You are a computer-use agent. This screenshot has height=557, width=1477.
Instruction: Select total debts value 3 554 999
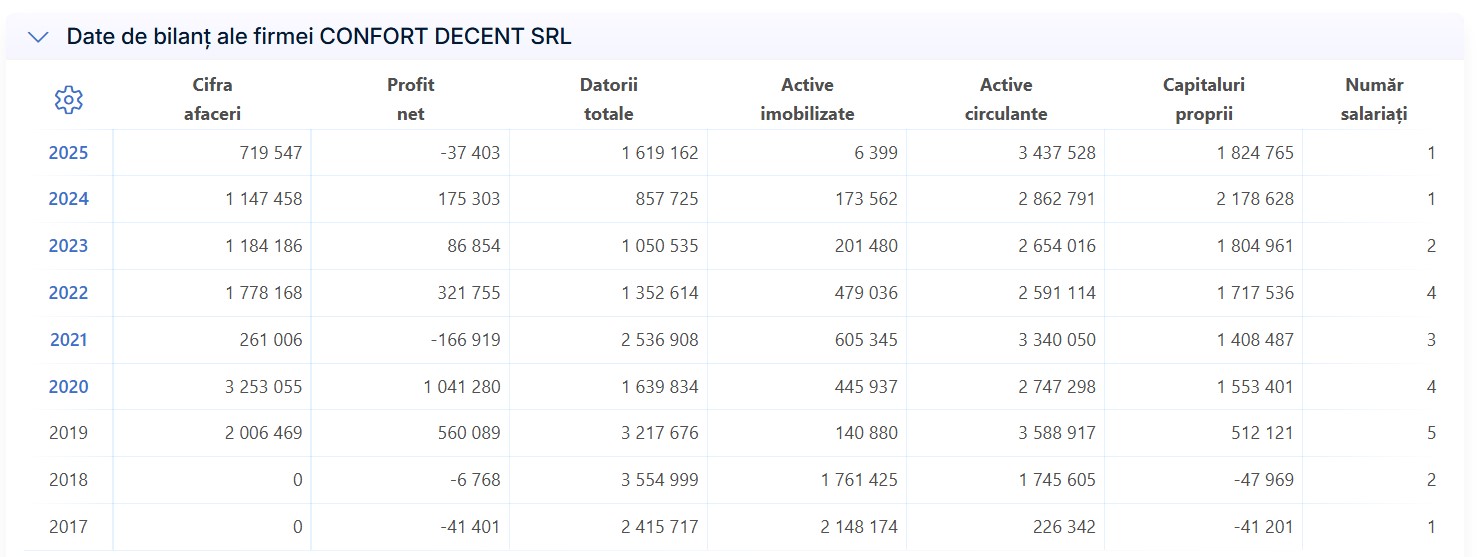(660, 480)
